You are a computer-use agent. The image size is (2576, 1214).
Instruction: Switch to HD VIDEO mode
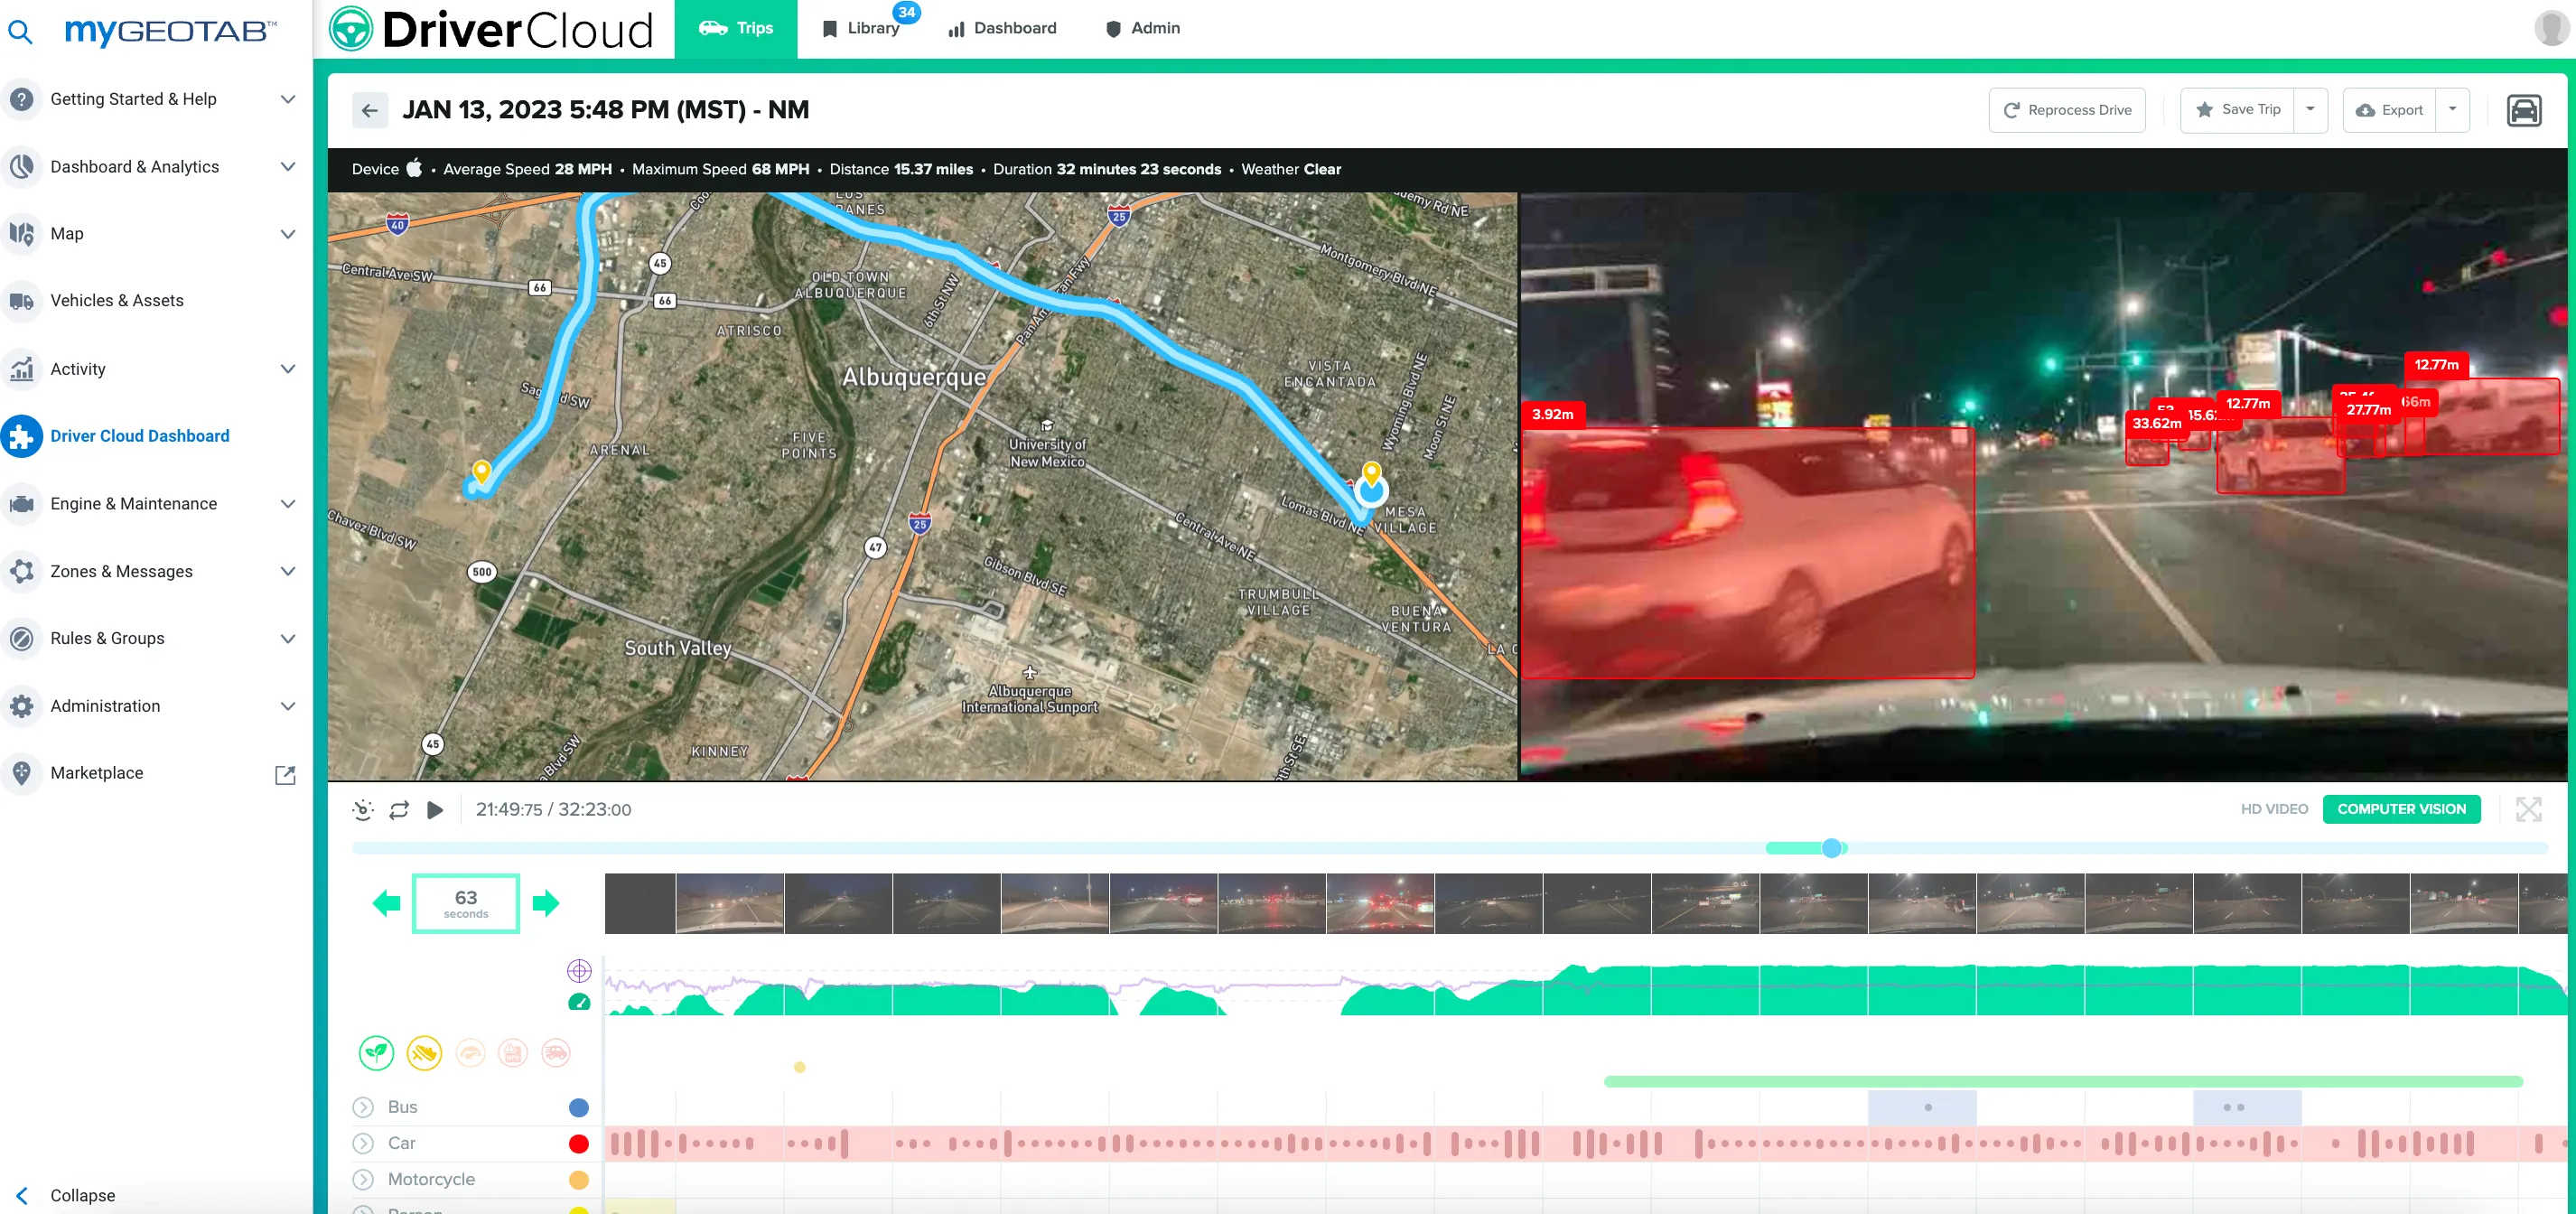pos(2274,809)
